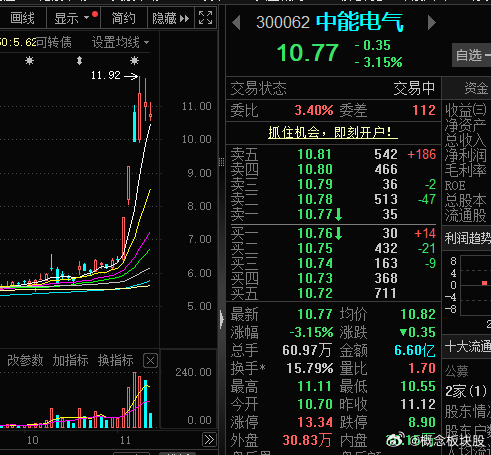Click 涨停 value 13.34
This screenshot has width=491, height=455.
click(x=315, y=422)
